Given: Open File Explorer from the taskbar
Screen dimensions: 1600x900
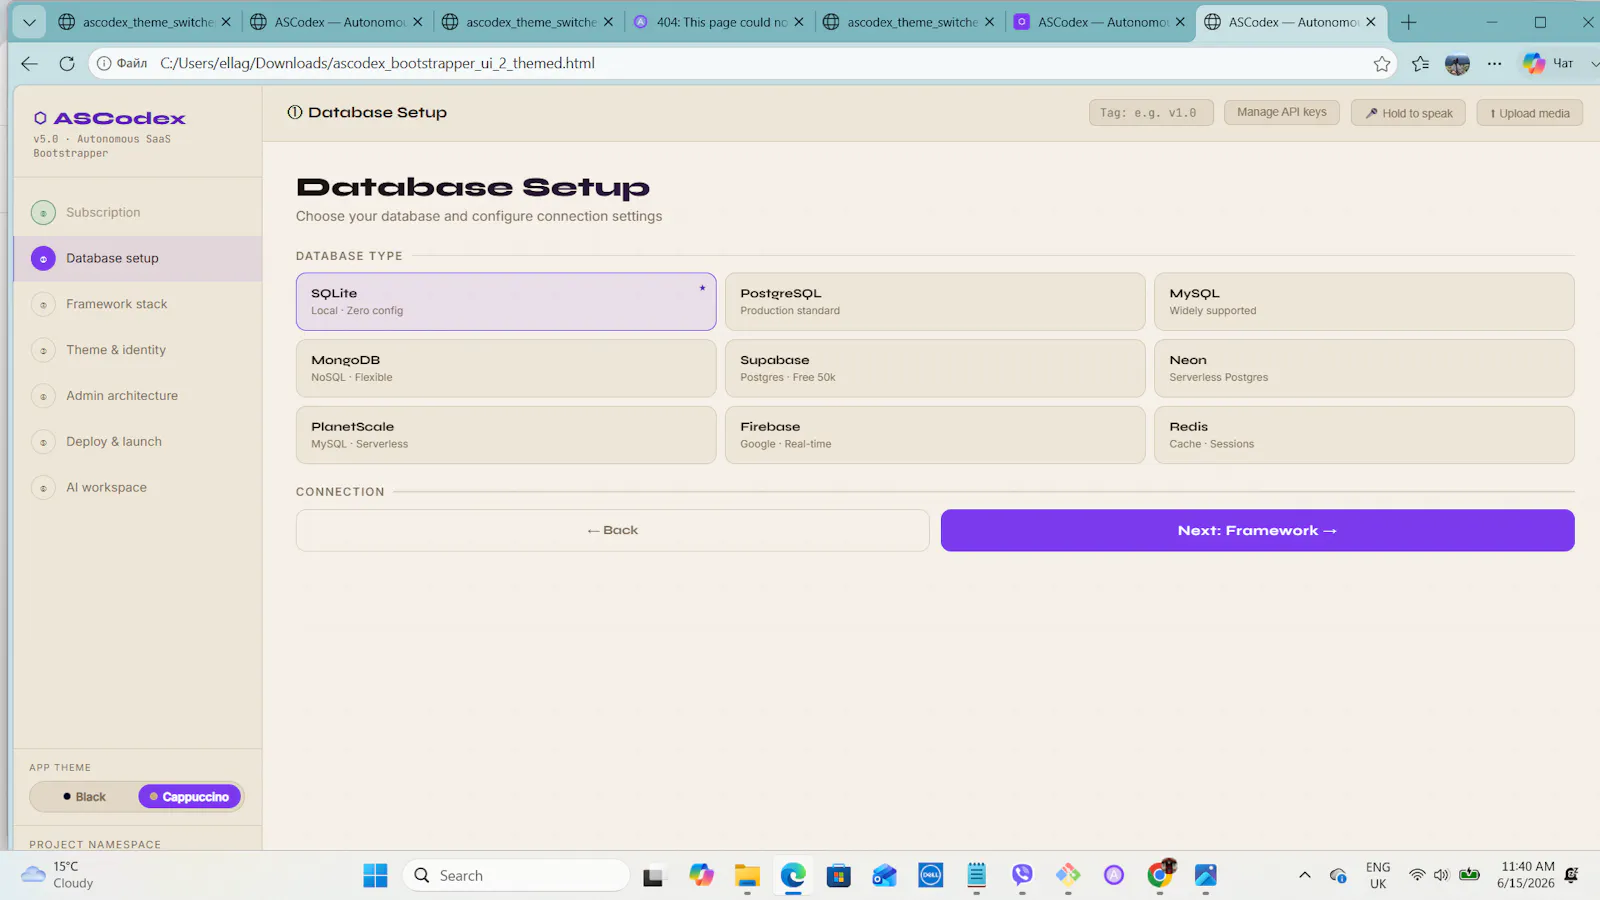Looking at the screenshot, I should 747,876.
